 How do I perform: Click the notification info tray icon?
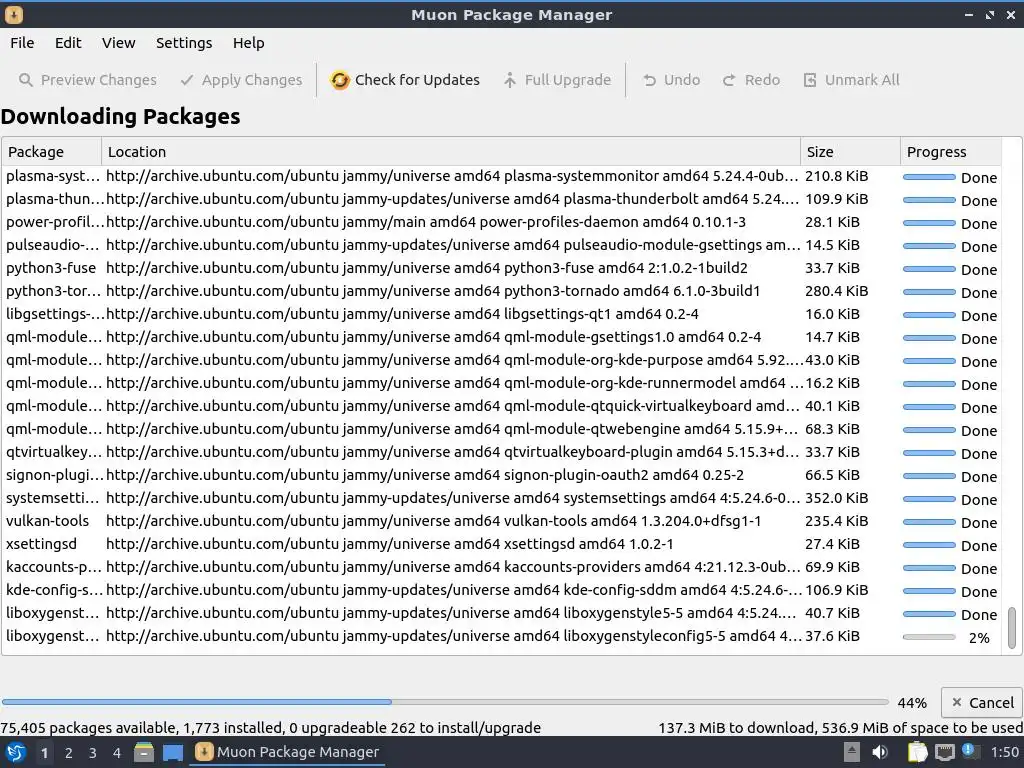click(x=969, y=751)
